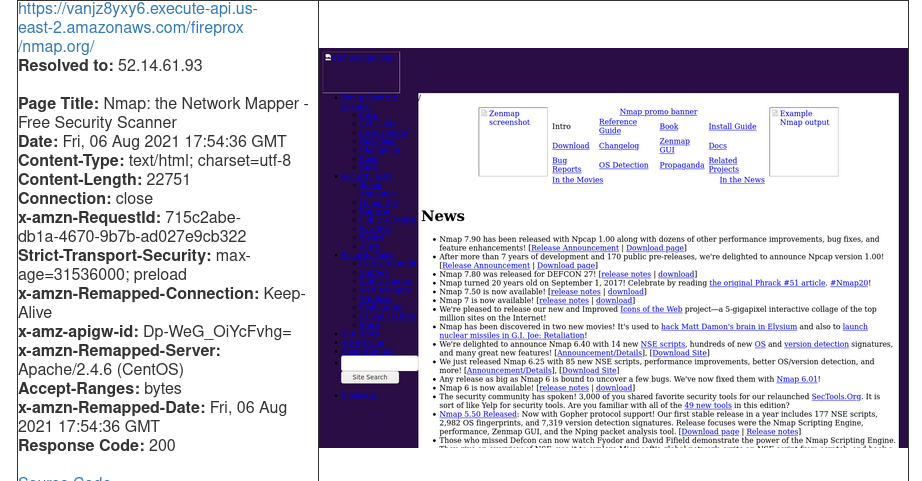Open the SecTools.Org link
Image resolution: width=922 pixels, height=481 pixels.
click(836, 397)
